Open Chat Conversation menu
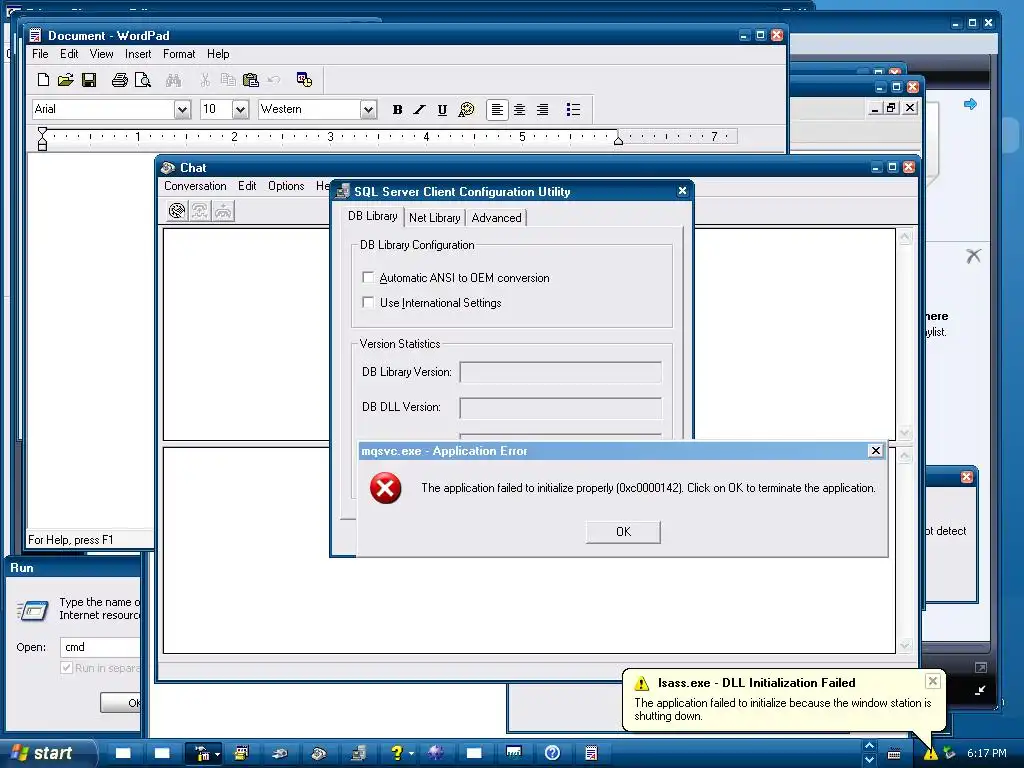1024x768 pixels. (195, 186)
